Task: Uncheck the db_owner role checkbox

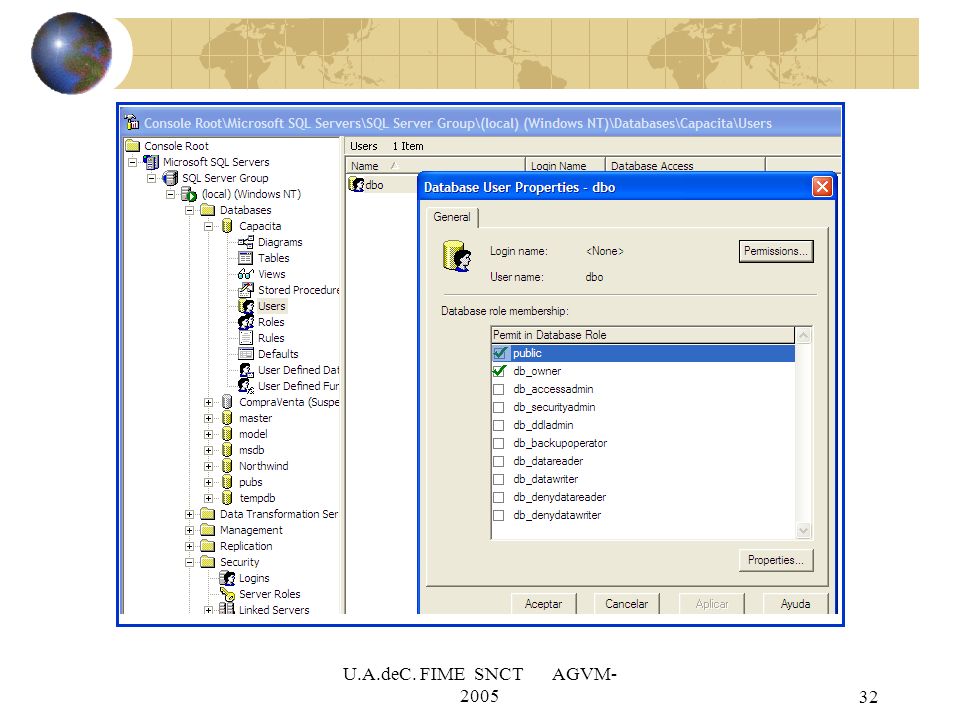Action: [499, 371]
